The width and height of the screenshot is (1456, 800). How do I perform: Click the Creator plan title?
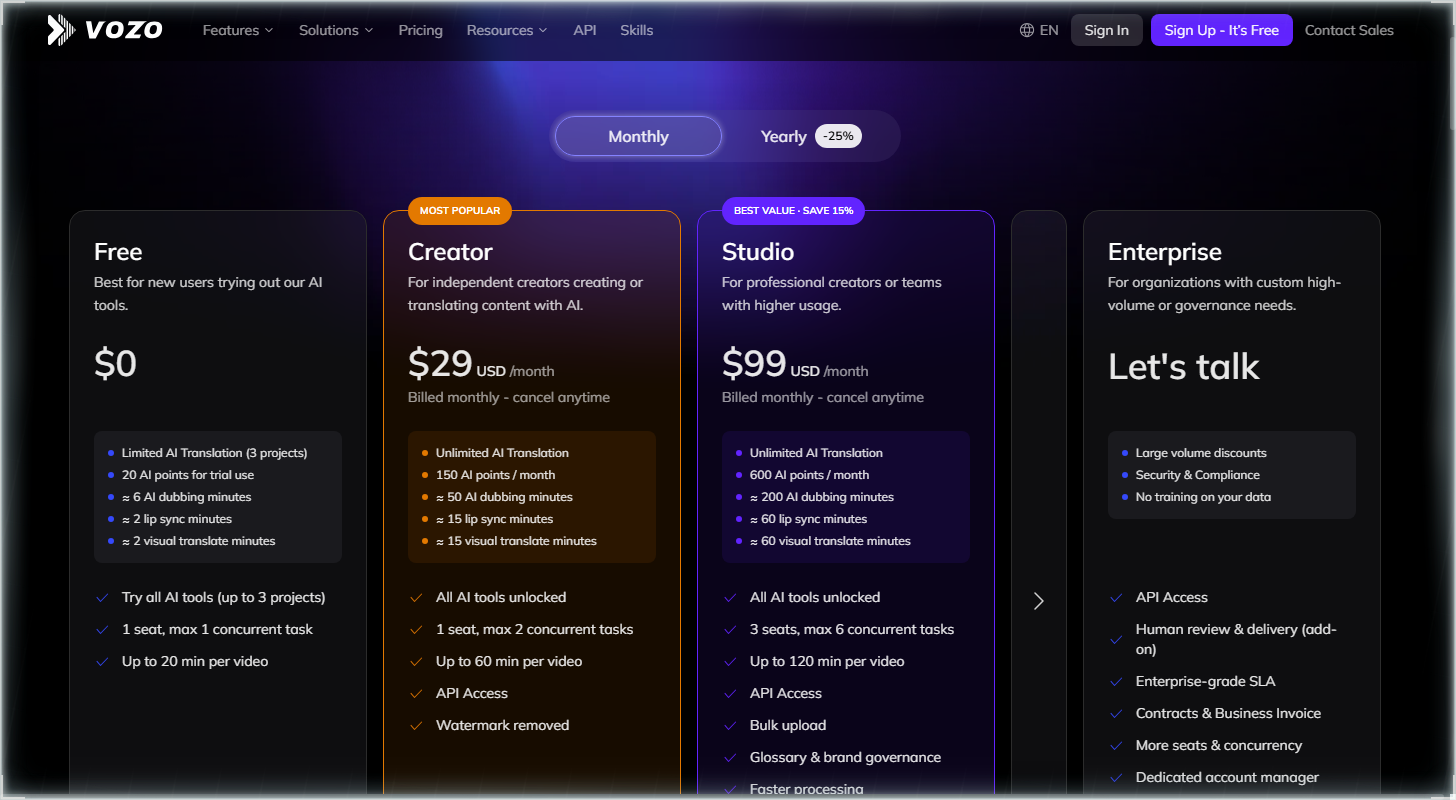pos(451,252)
